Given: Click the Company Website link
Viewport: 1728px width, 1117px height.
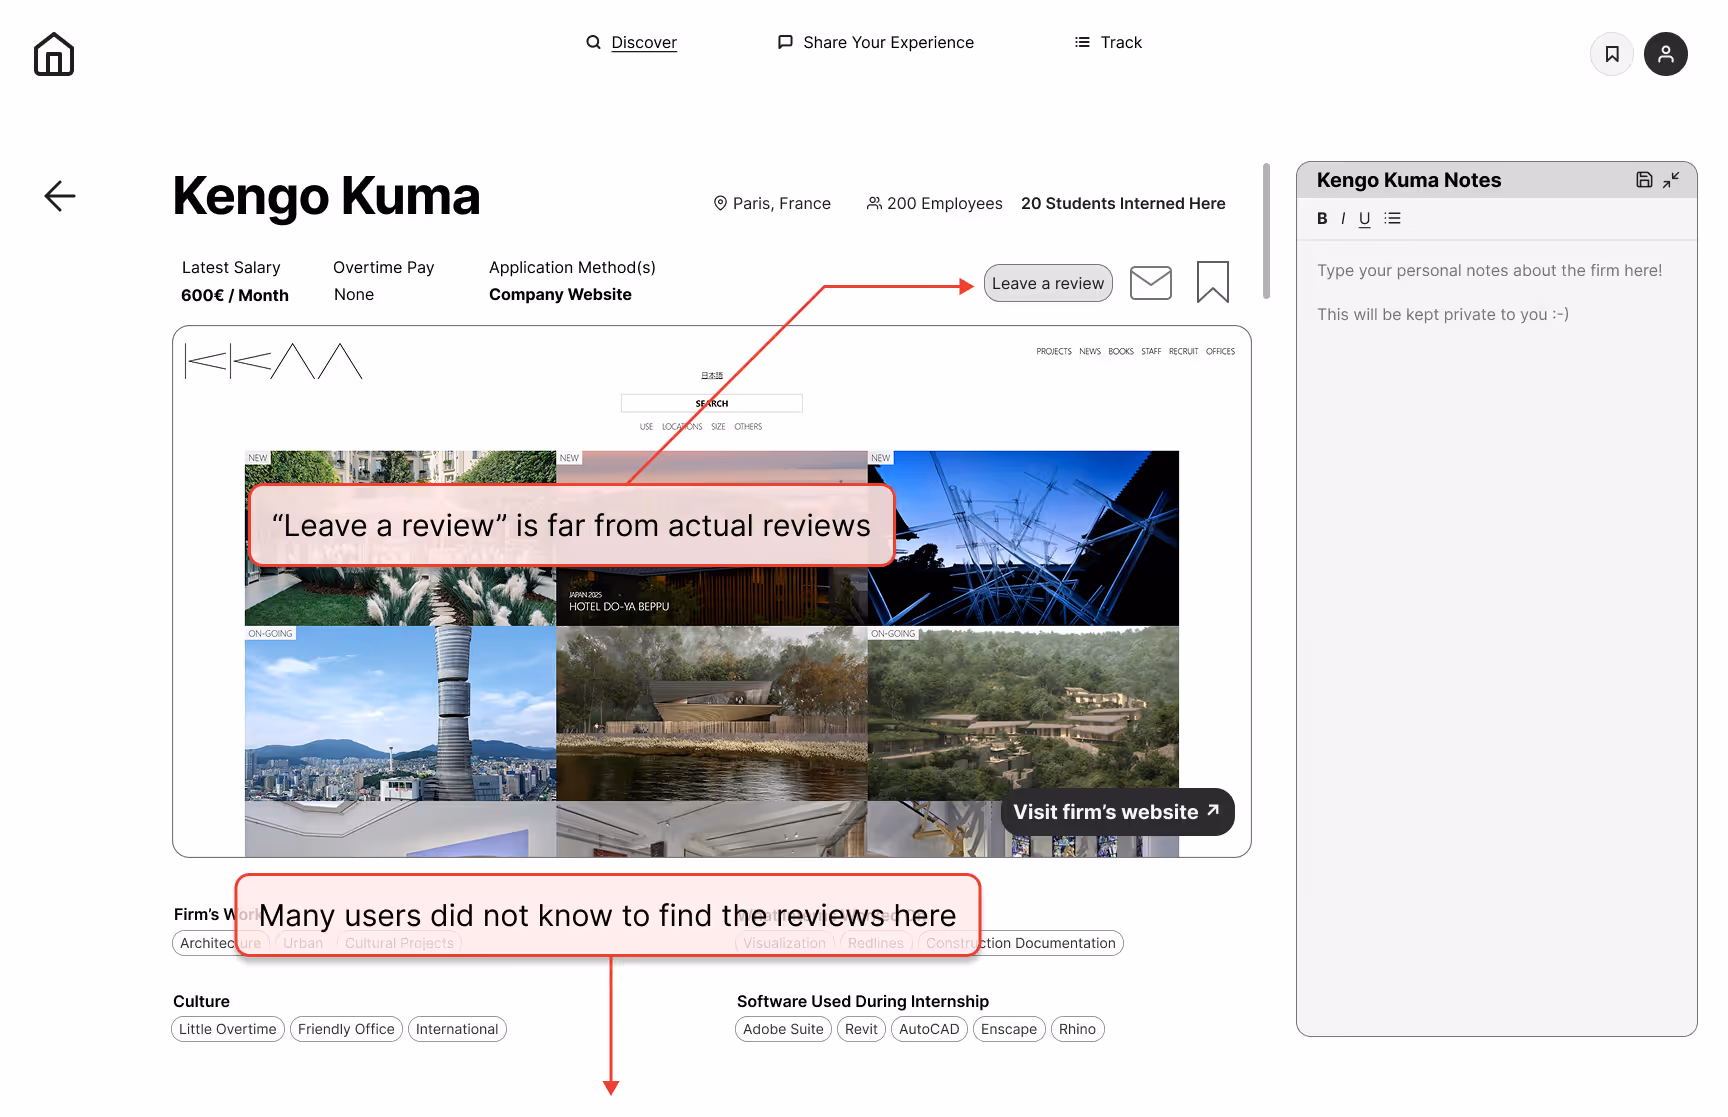Looking at the screenshot, I should 560,294.
